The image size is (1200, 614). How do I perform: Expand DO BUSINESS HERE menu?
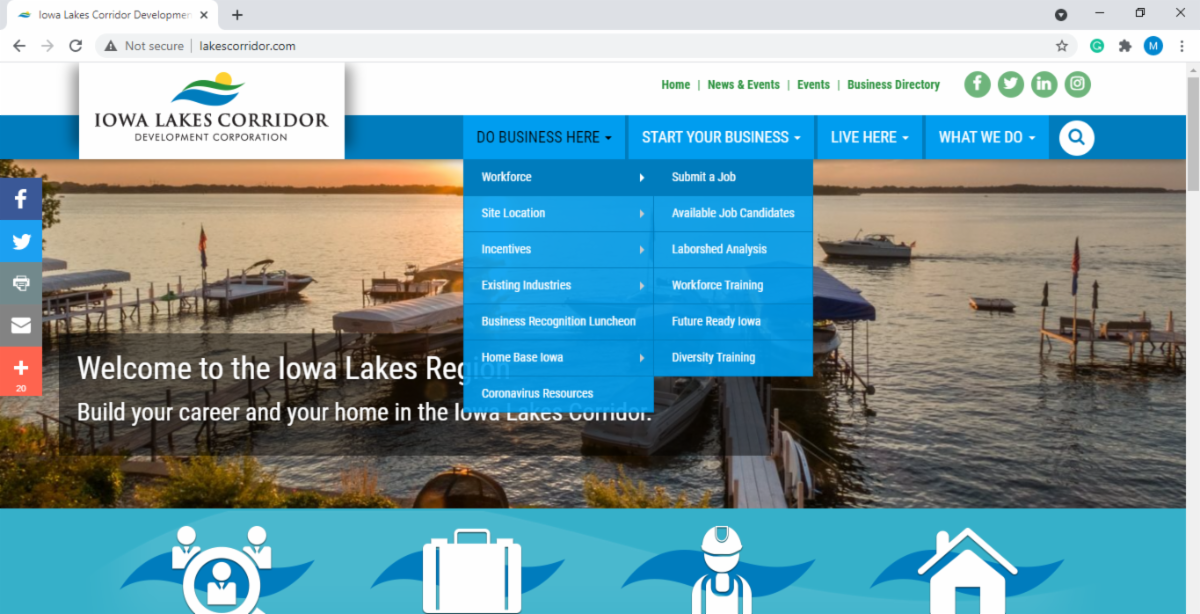point(545,137)
